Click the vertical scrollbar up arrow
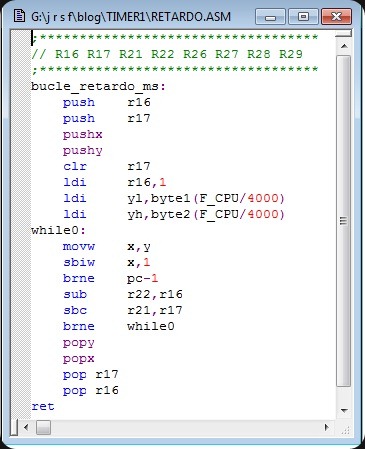The width and height of the screenshot is (365, 449). coord(344,46)
